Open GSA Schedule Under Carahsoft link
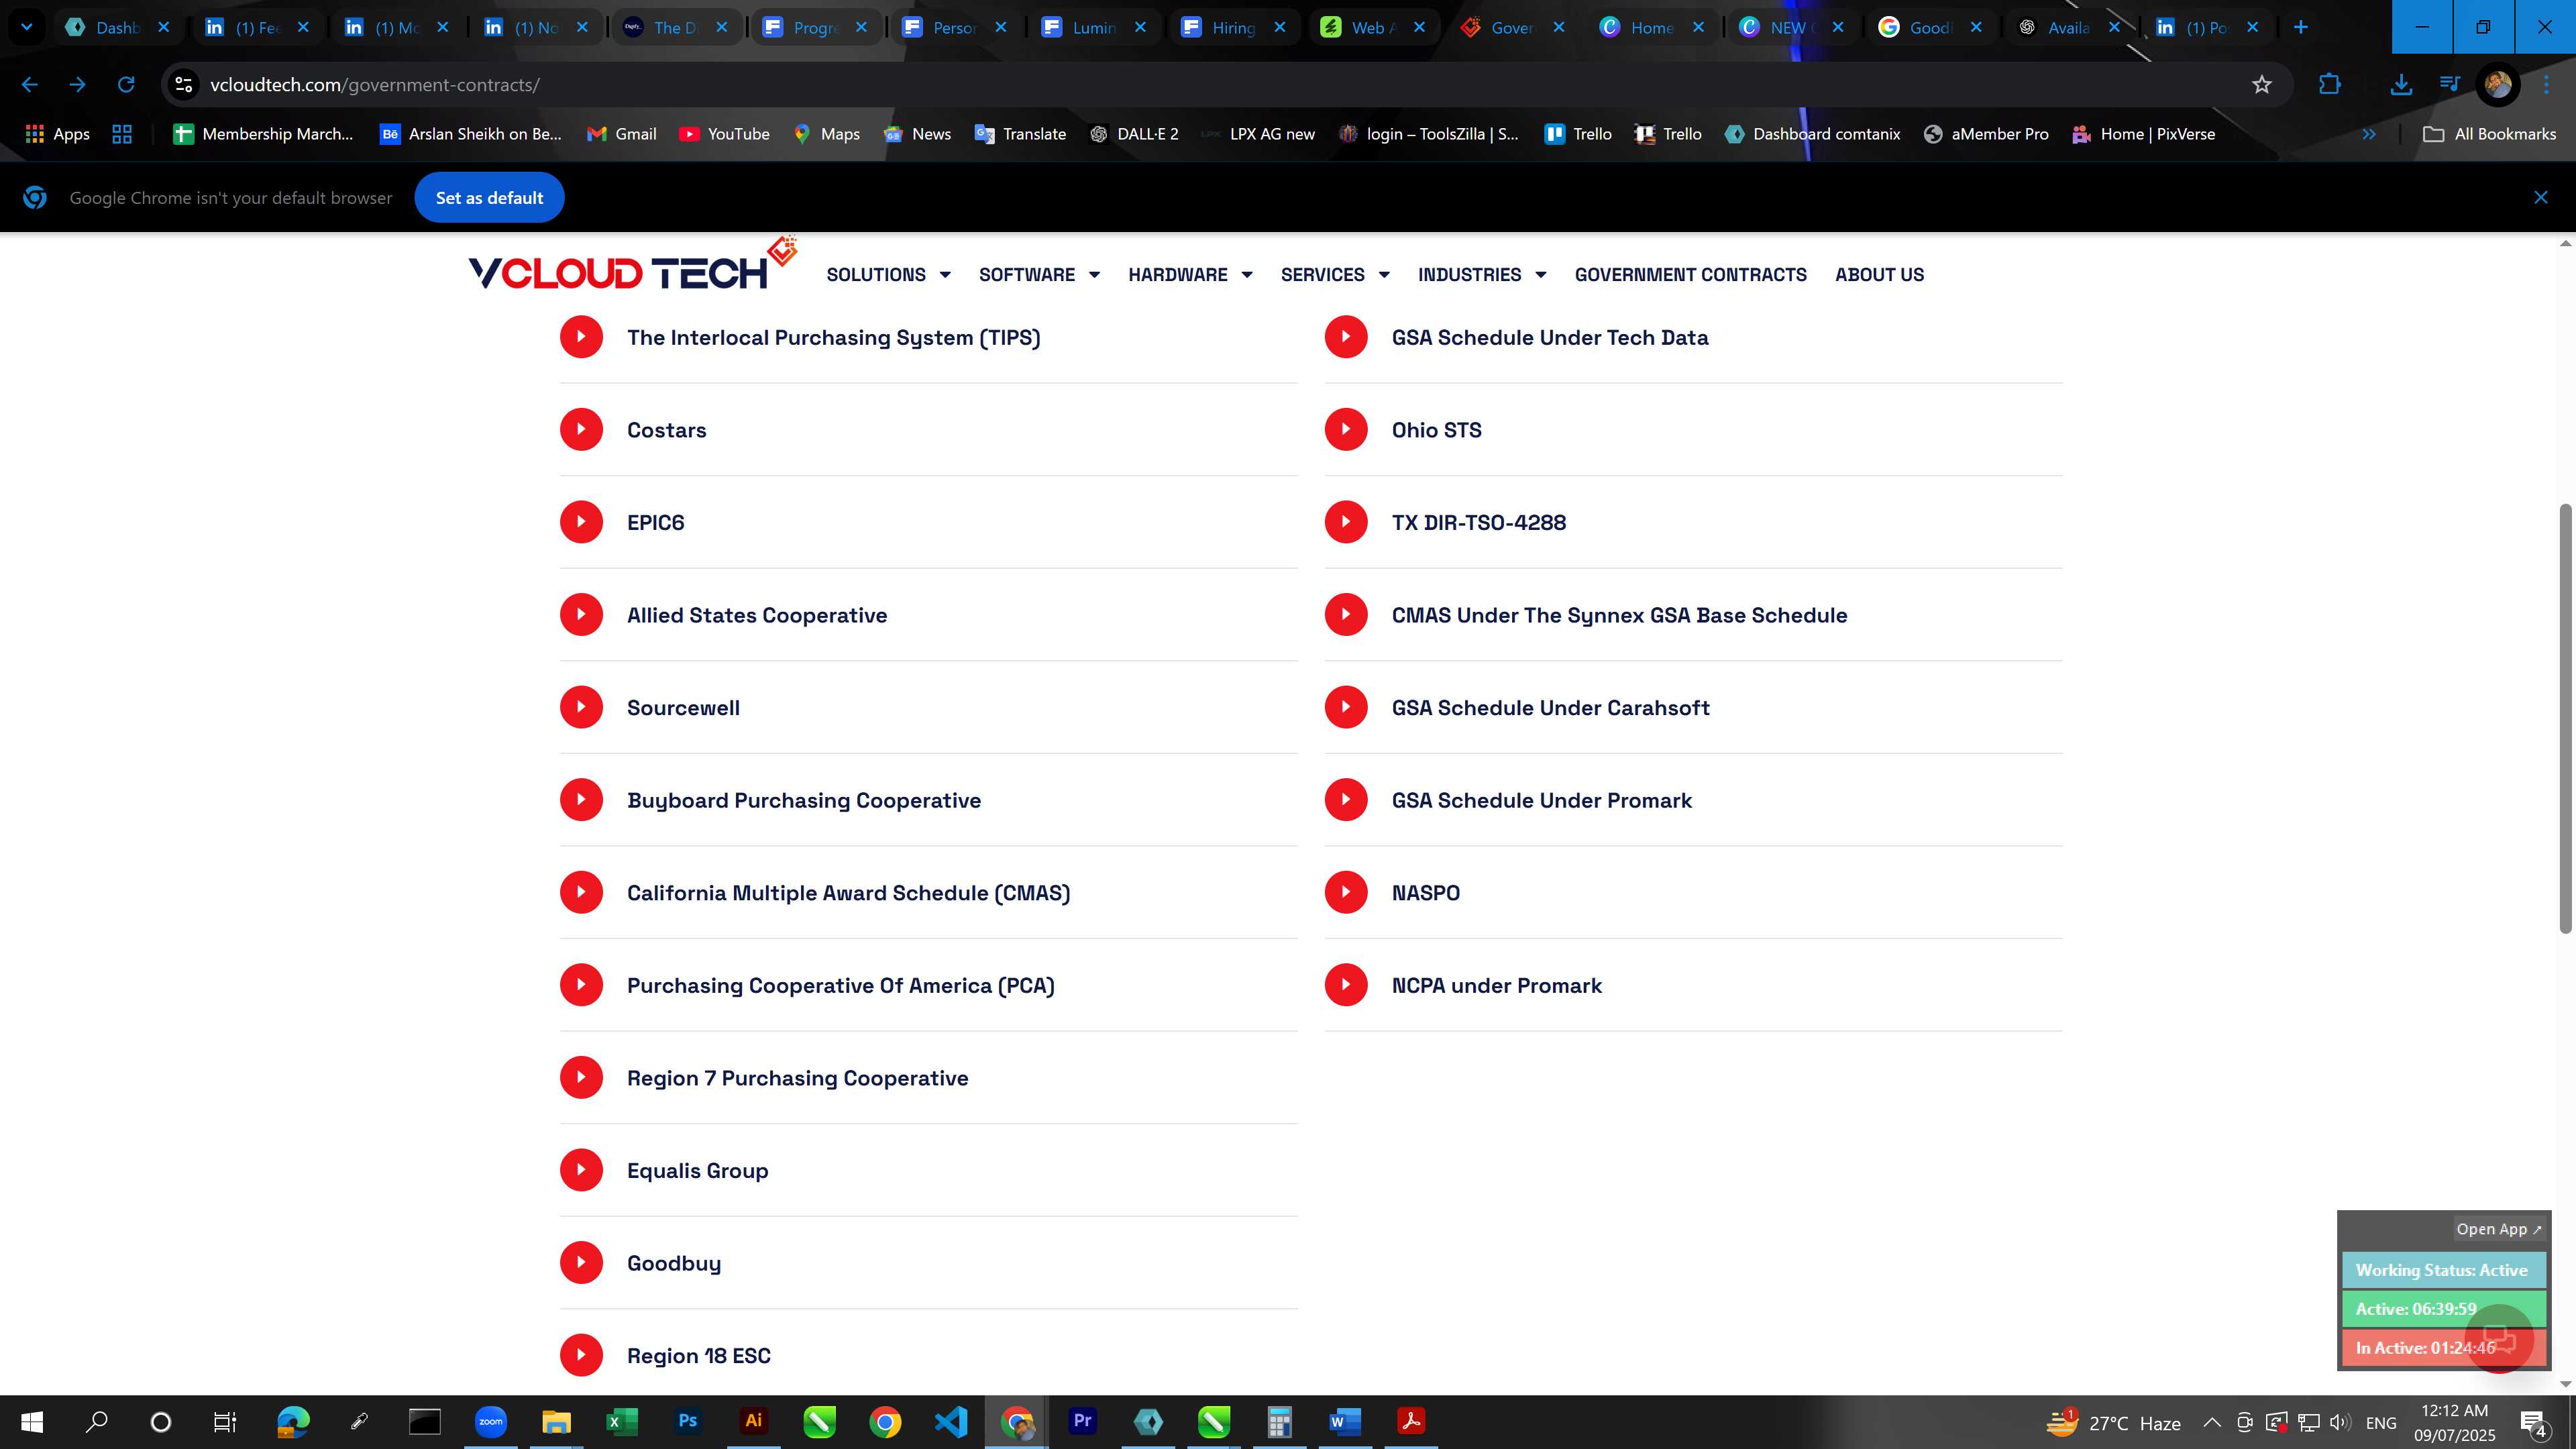The image size is (2576, 1449). pyautogui.click(x=1550, y=707)
